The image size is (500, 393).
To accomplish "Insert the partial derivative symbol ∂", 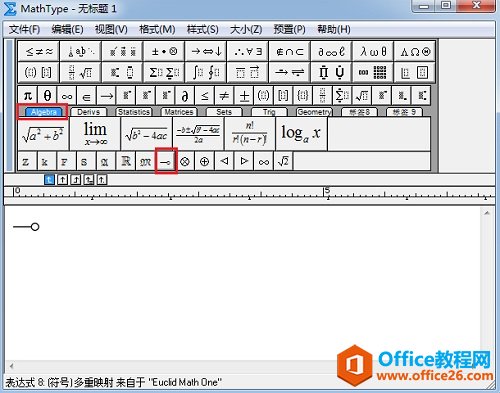I will pyautogui.click(x=185, y=96).
